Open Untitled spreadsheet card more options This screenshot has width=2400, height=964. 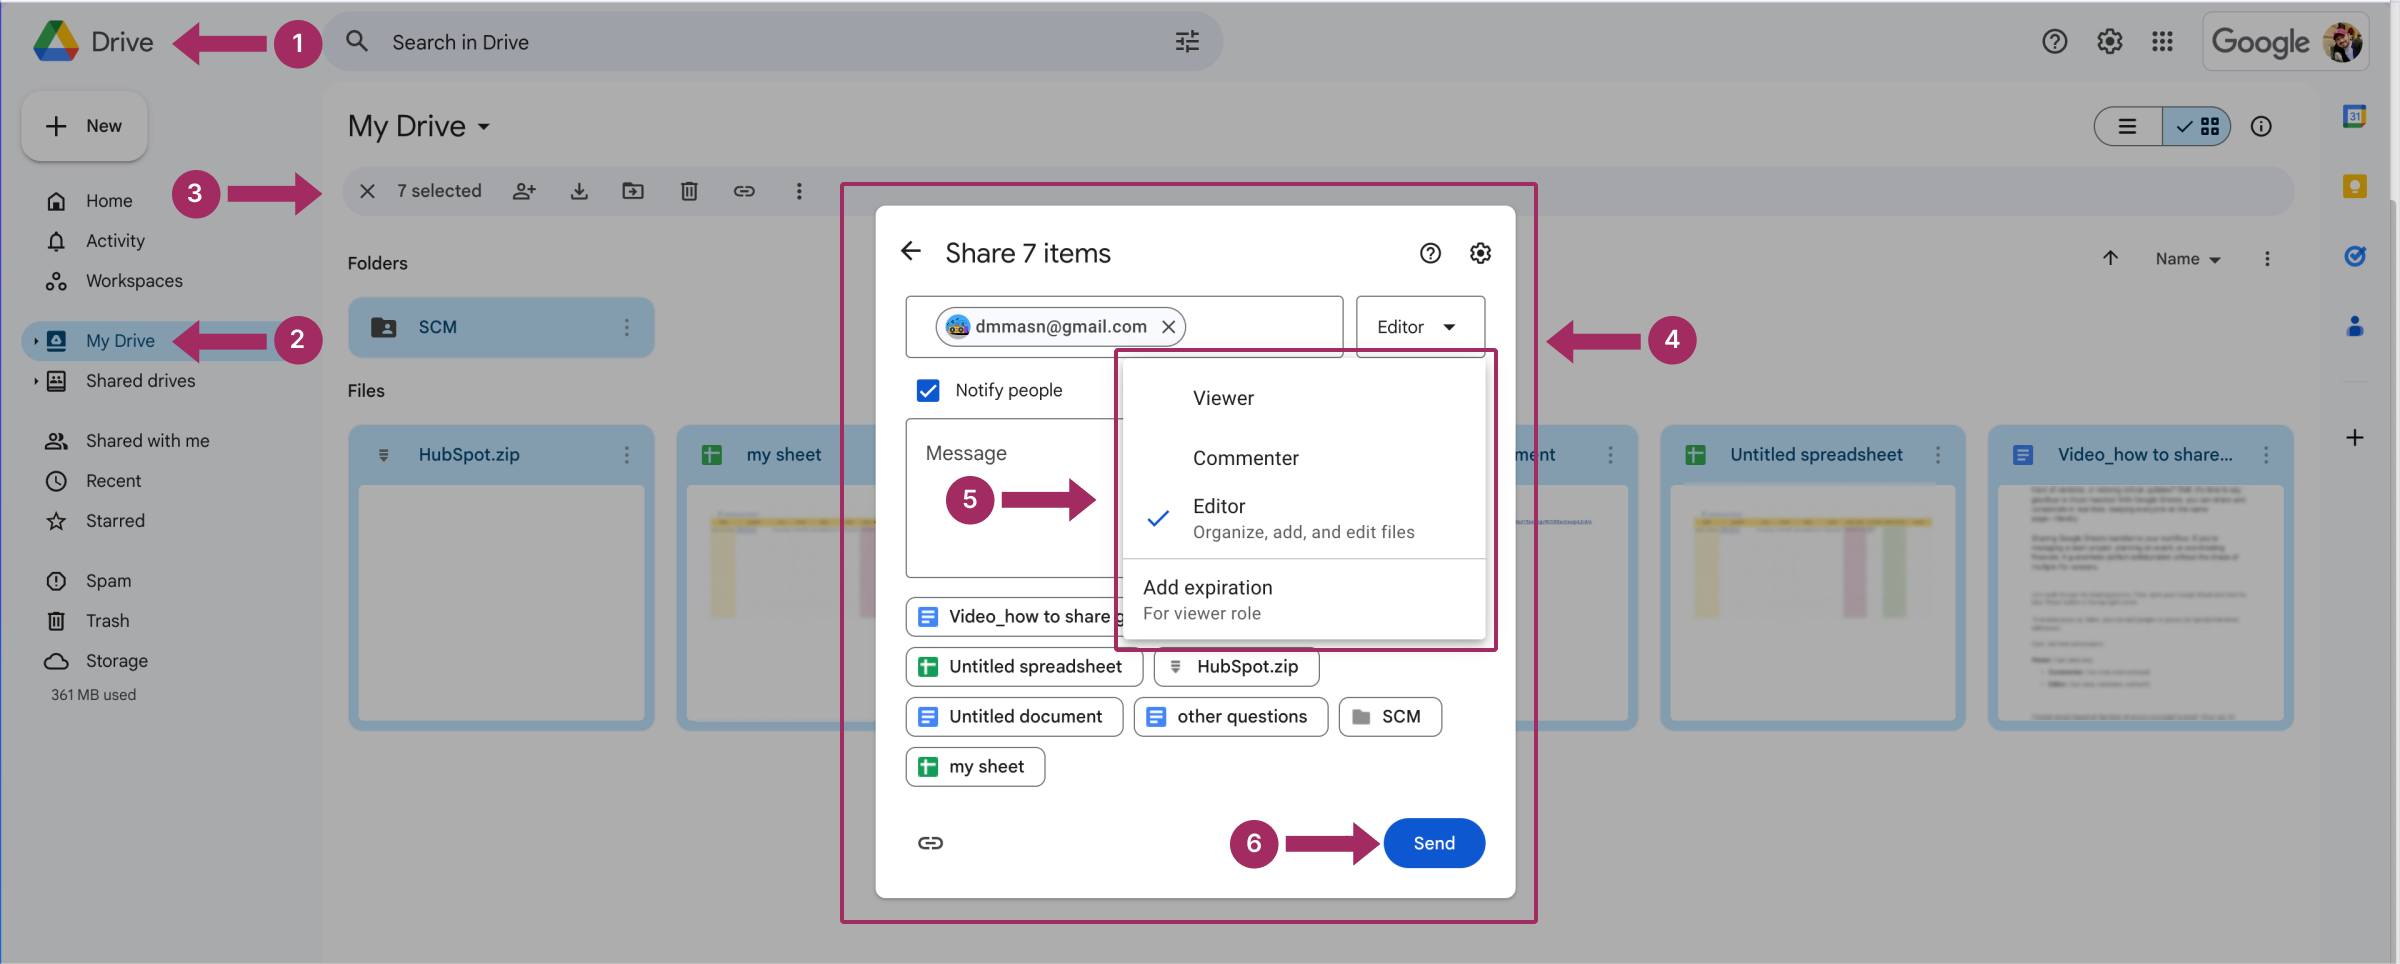pos(1938,455)
